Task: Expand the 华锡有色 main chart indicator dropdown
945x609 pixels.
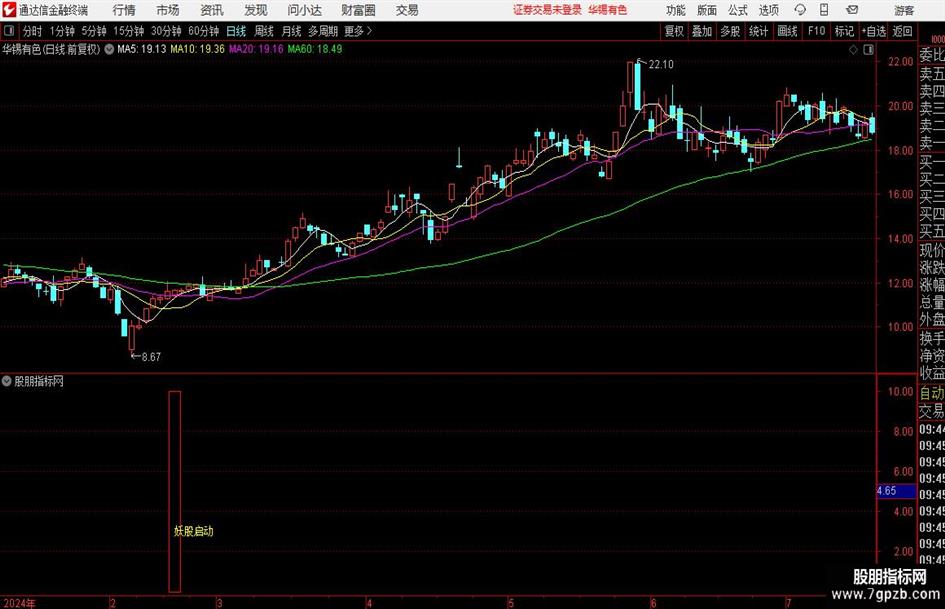Action: (109, 49)
